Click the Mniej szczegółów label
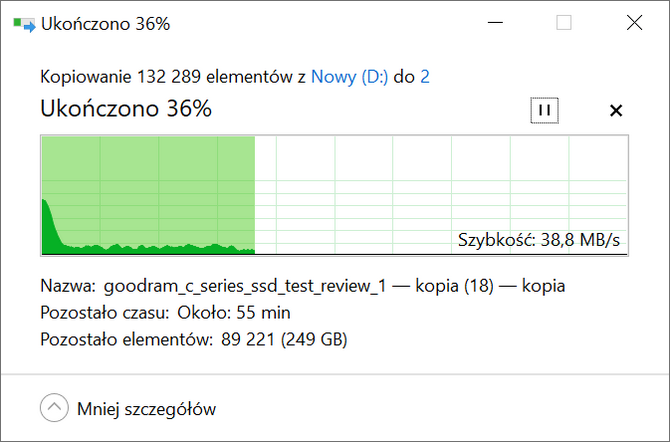 pos(146,409)
